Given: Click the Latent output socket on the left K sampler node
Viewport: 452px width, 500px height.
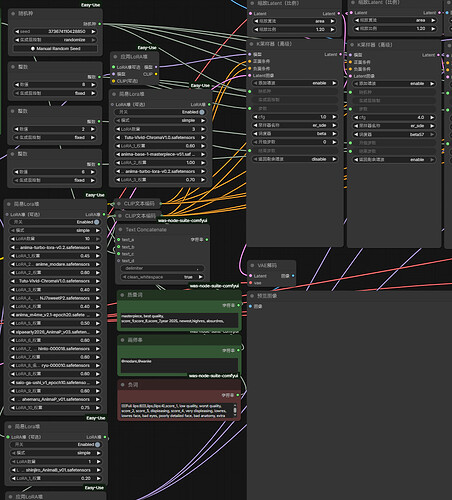Looking at the screenshot, I should pyautogui.click(x=340, y=54).
